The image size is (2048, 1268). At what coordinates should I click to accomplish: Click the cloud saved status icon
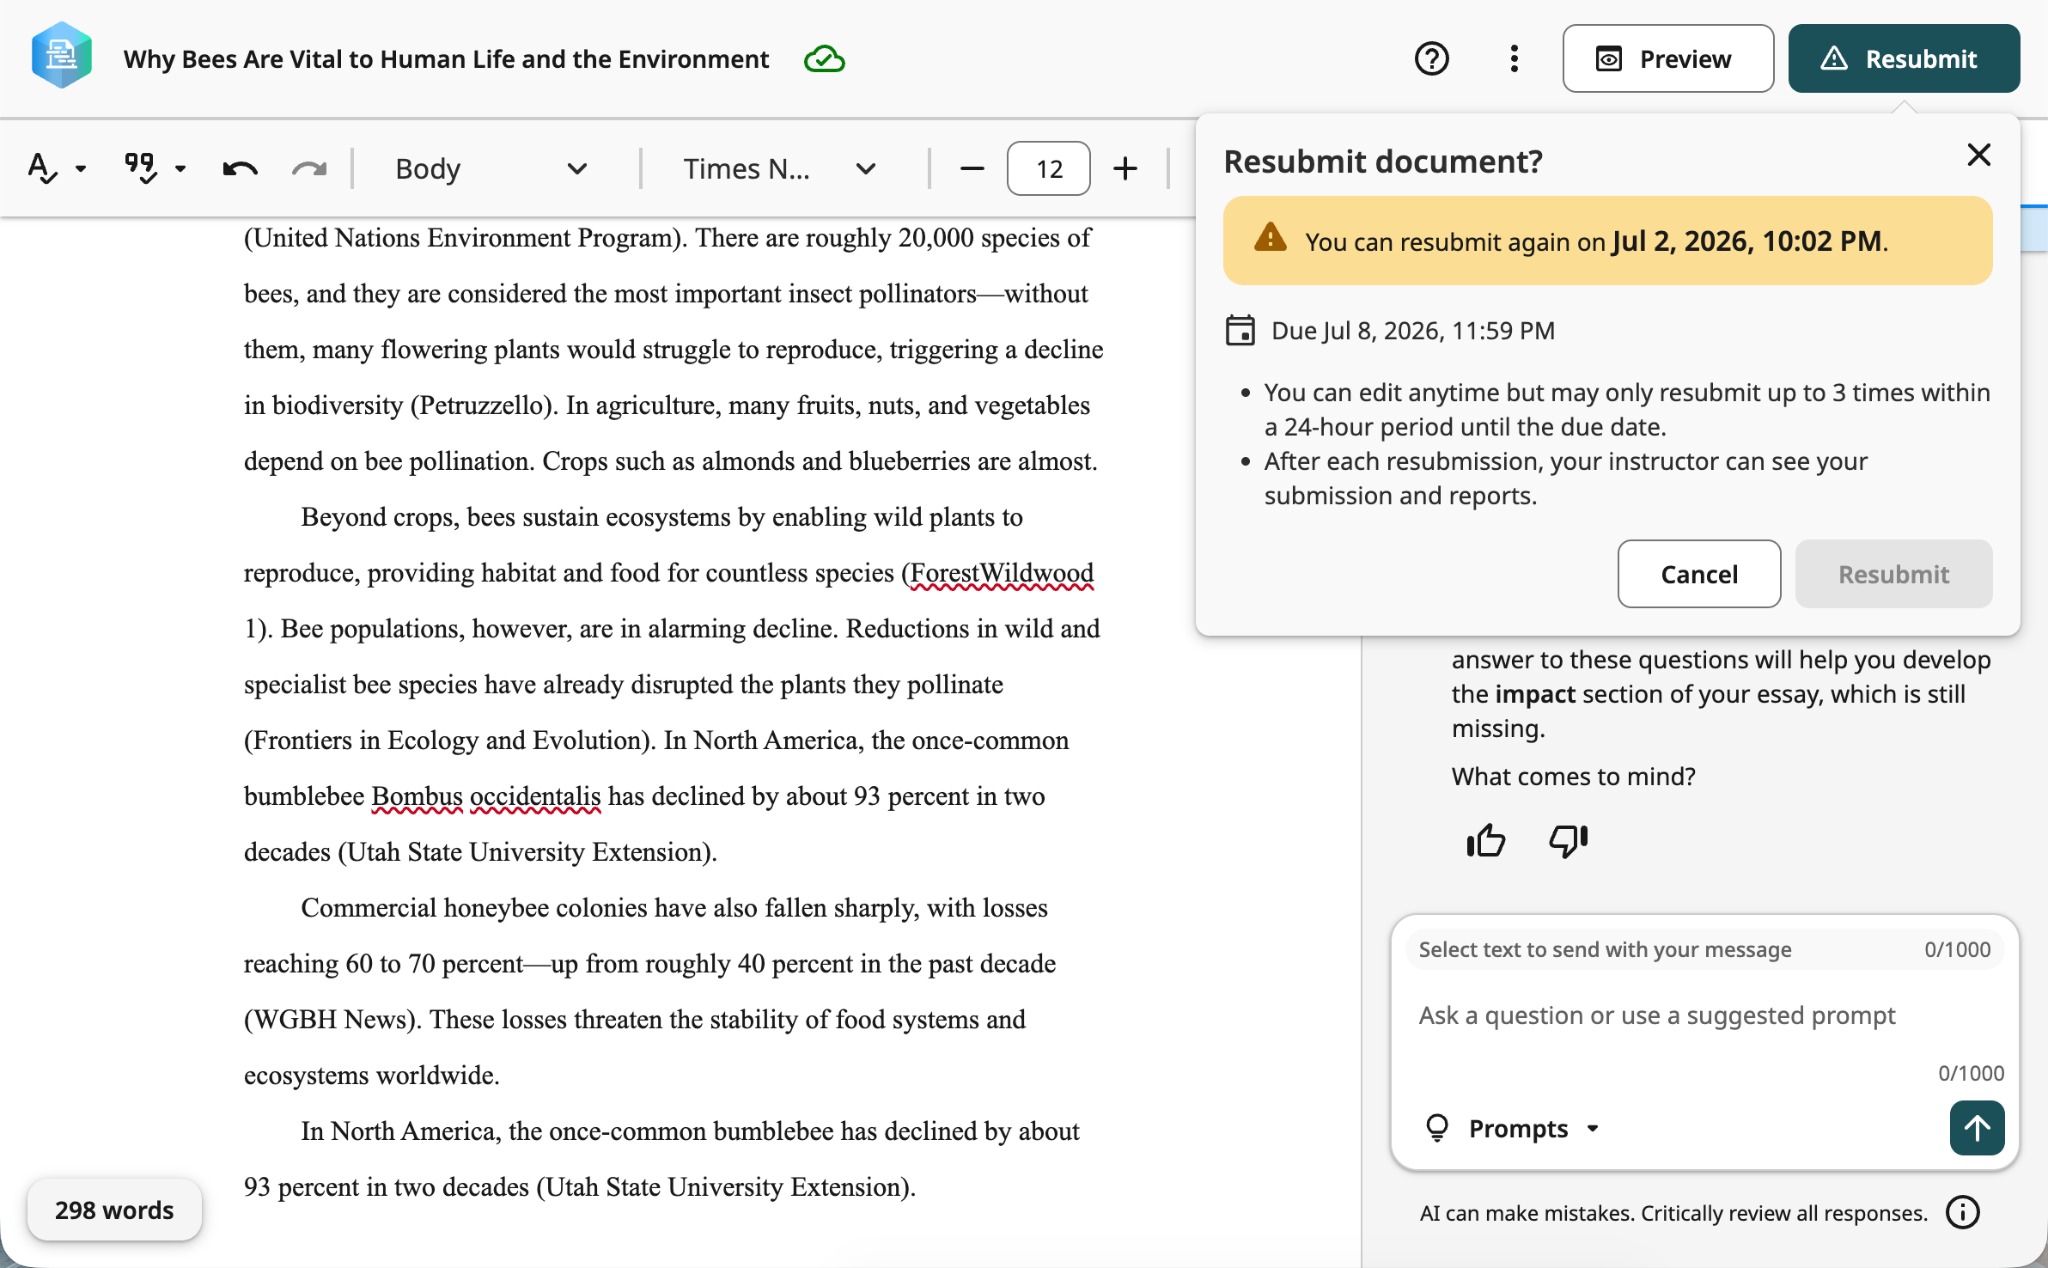tap(824, 59)
